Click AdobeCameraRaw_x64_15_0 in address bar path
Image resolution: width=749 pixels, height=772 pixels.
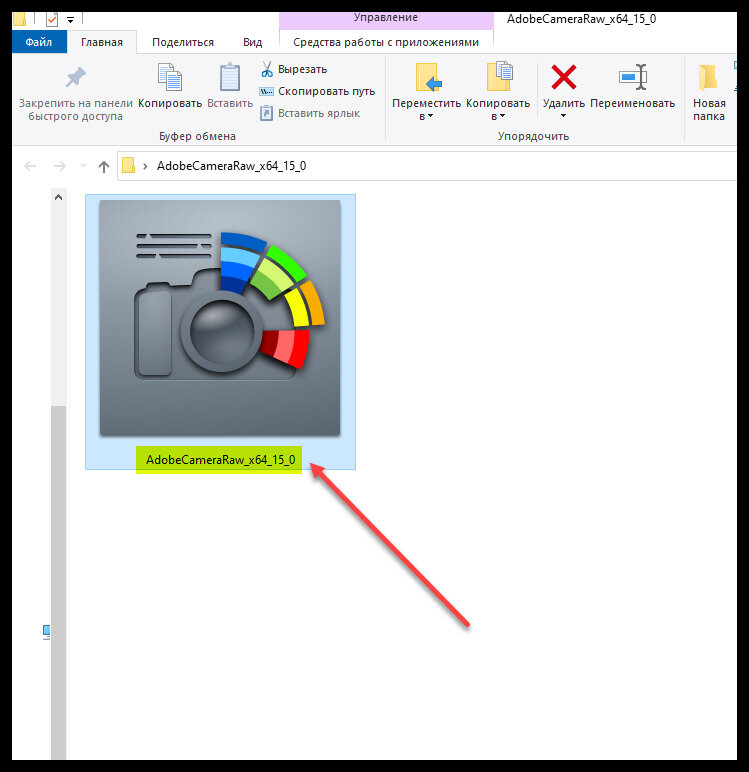(x=231, y=166)
